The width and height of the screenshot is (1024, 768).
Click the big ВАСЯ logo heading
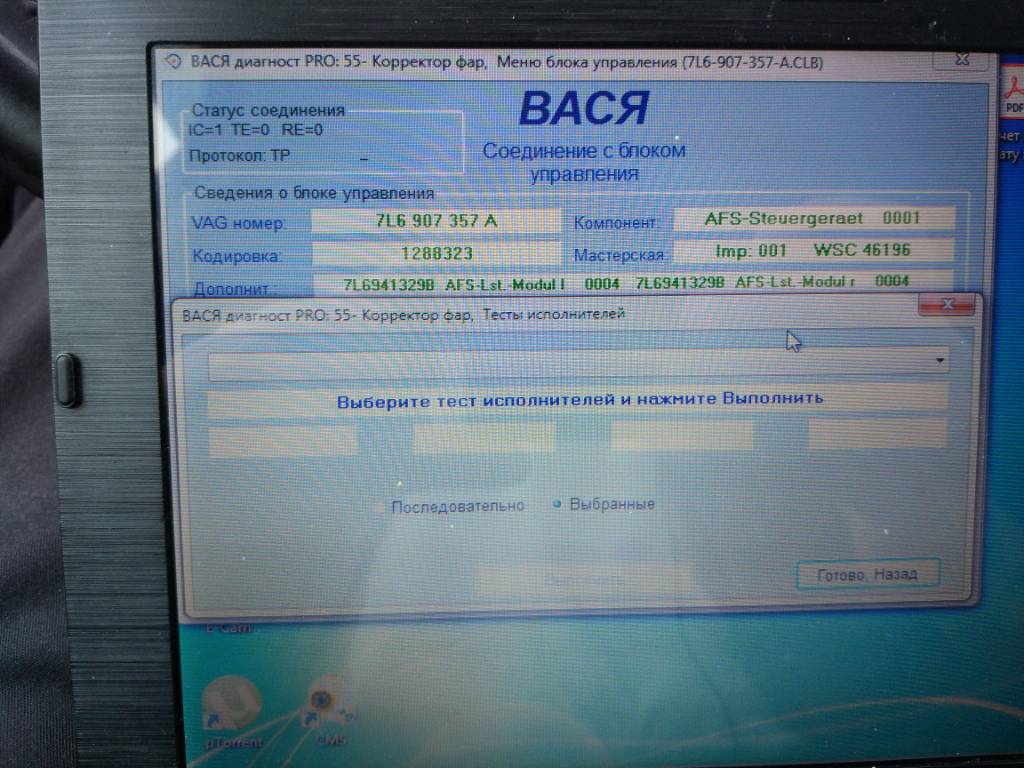[584, 108]
